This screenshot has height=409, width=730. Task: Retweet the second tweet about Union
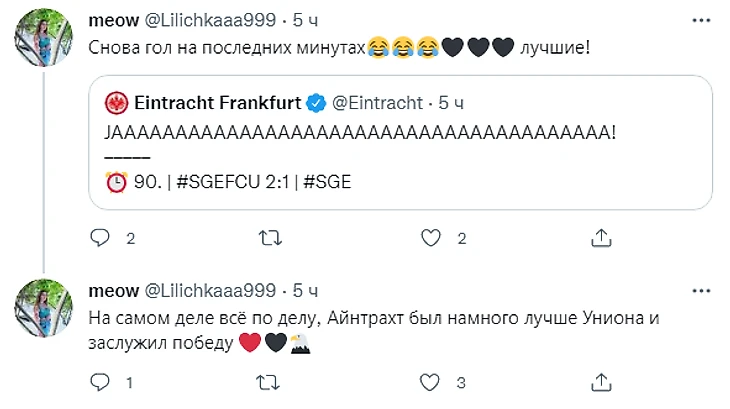point(270,382)
